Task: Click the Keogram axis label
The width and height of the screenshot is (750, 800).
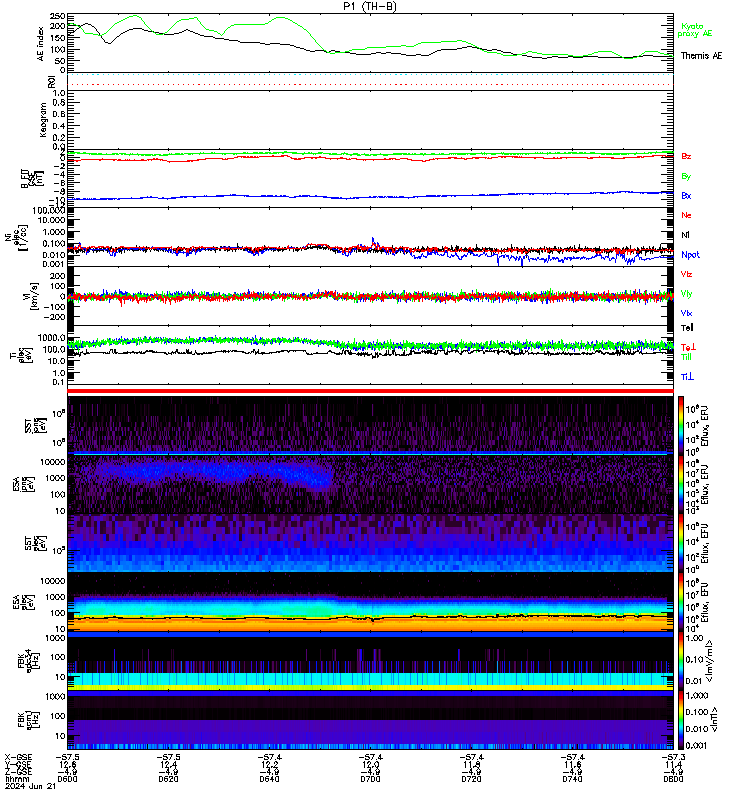Action: click(43, 119)
